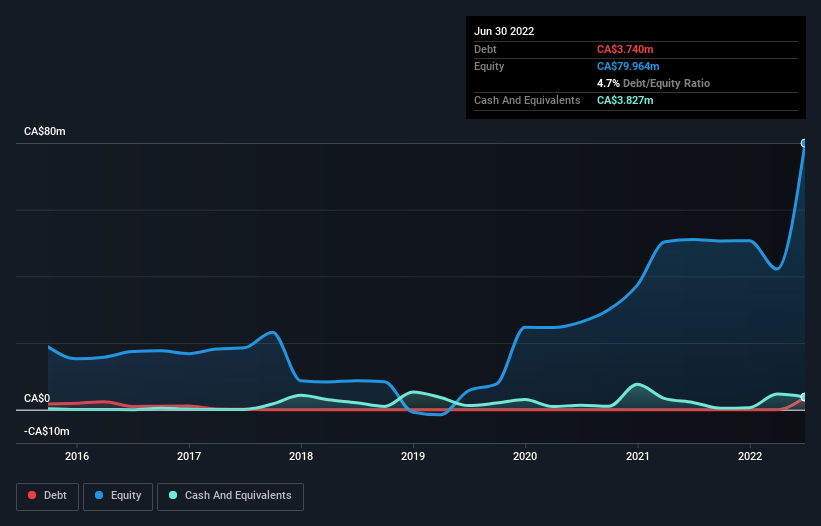Click the Debt value CA$3.740m
The width and height of the screenshot is (821, 526).
(625, 49)
